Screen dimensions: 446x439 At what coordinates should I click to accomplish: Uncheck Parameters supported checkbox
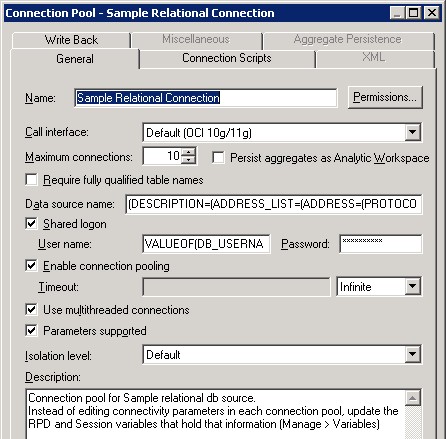pyautogui.click(x=31, y=331)
